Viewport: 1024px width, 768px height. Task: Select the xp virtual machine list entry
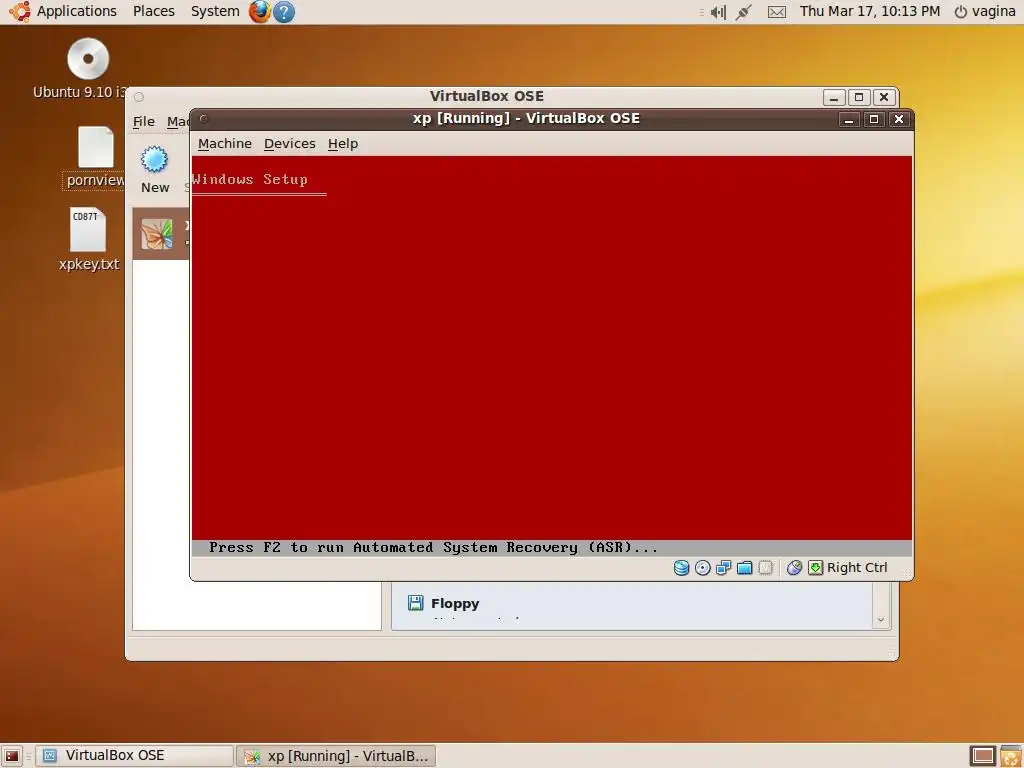pos(161,234)
